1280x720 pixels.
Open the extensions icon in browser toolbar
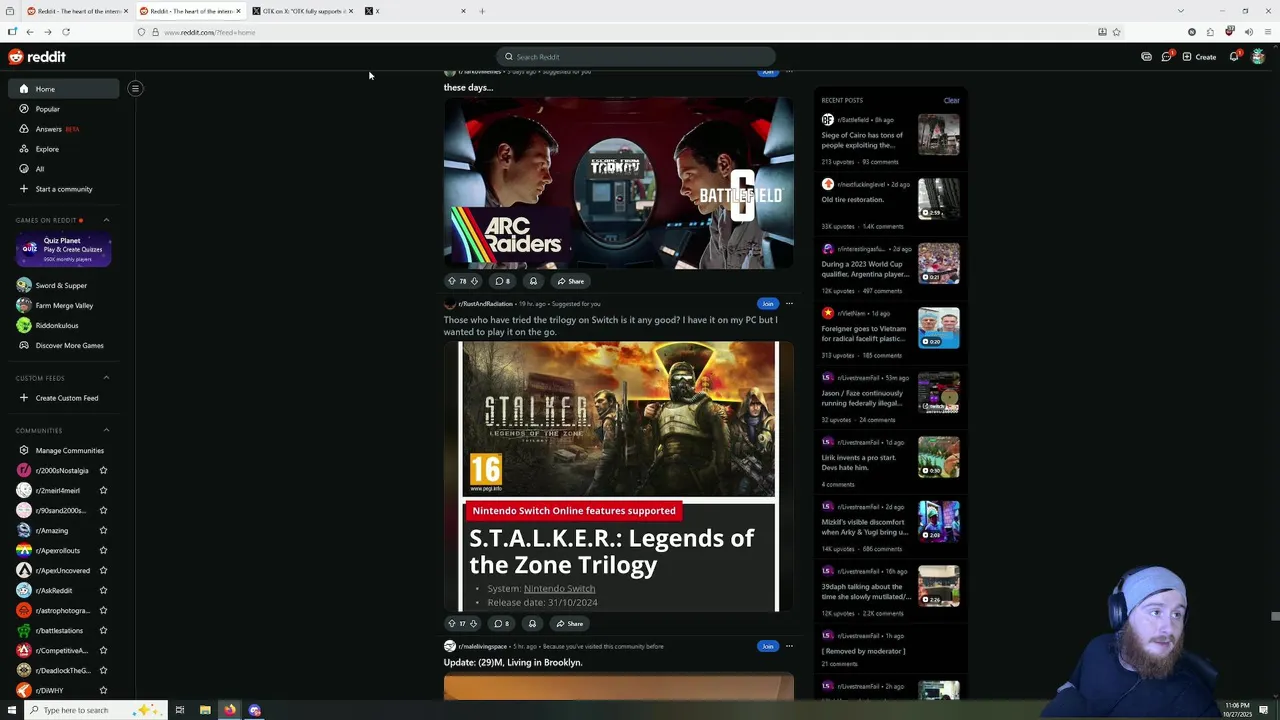tap(1210, 32)
